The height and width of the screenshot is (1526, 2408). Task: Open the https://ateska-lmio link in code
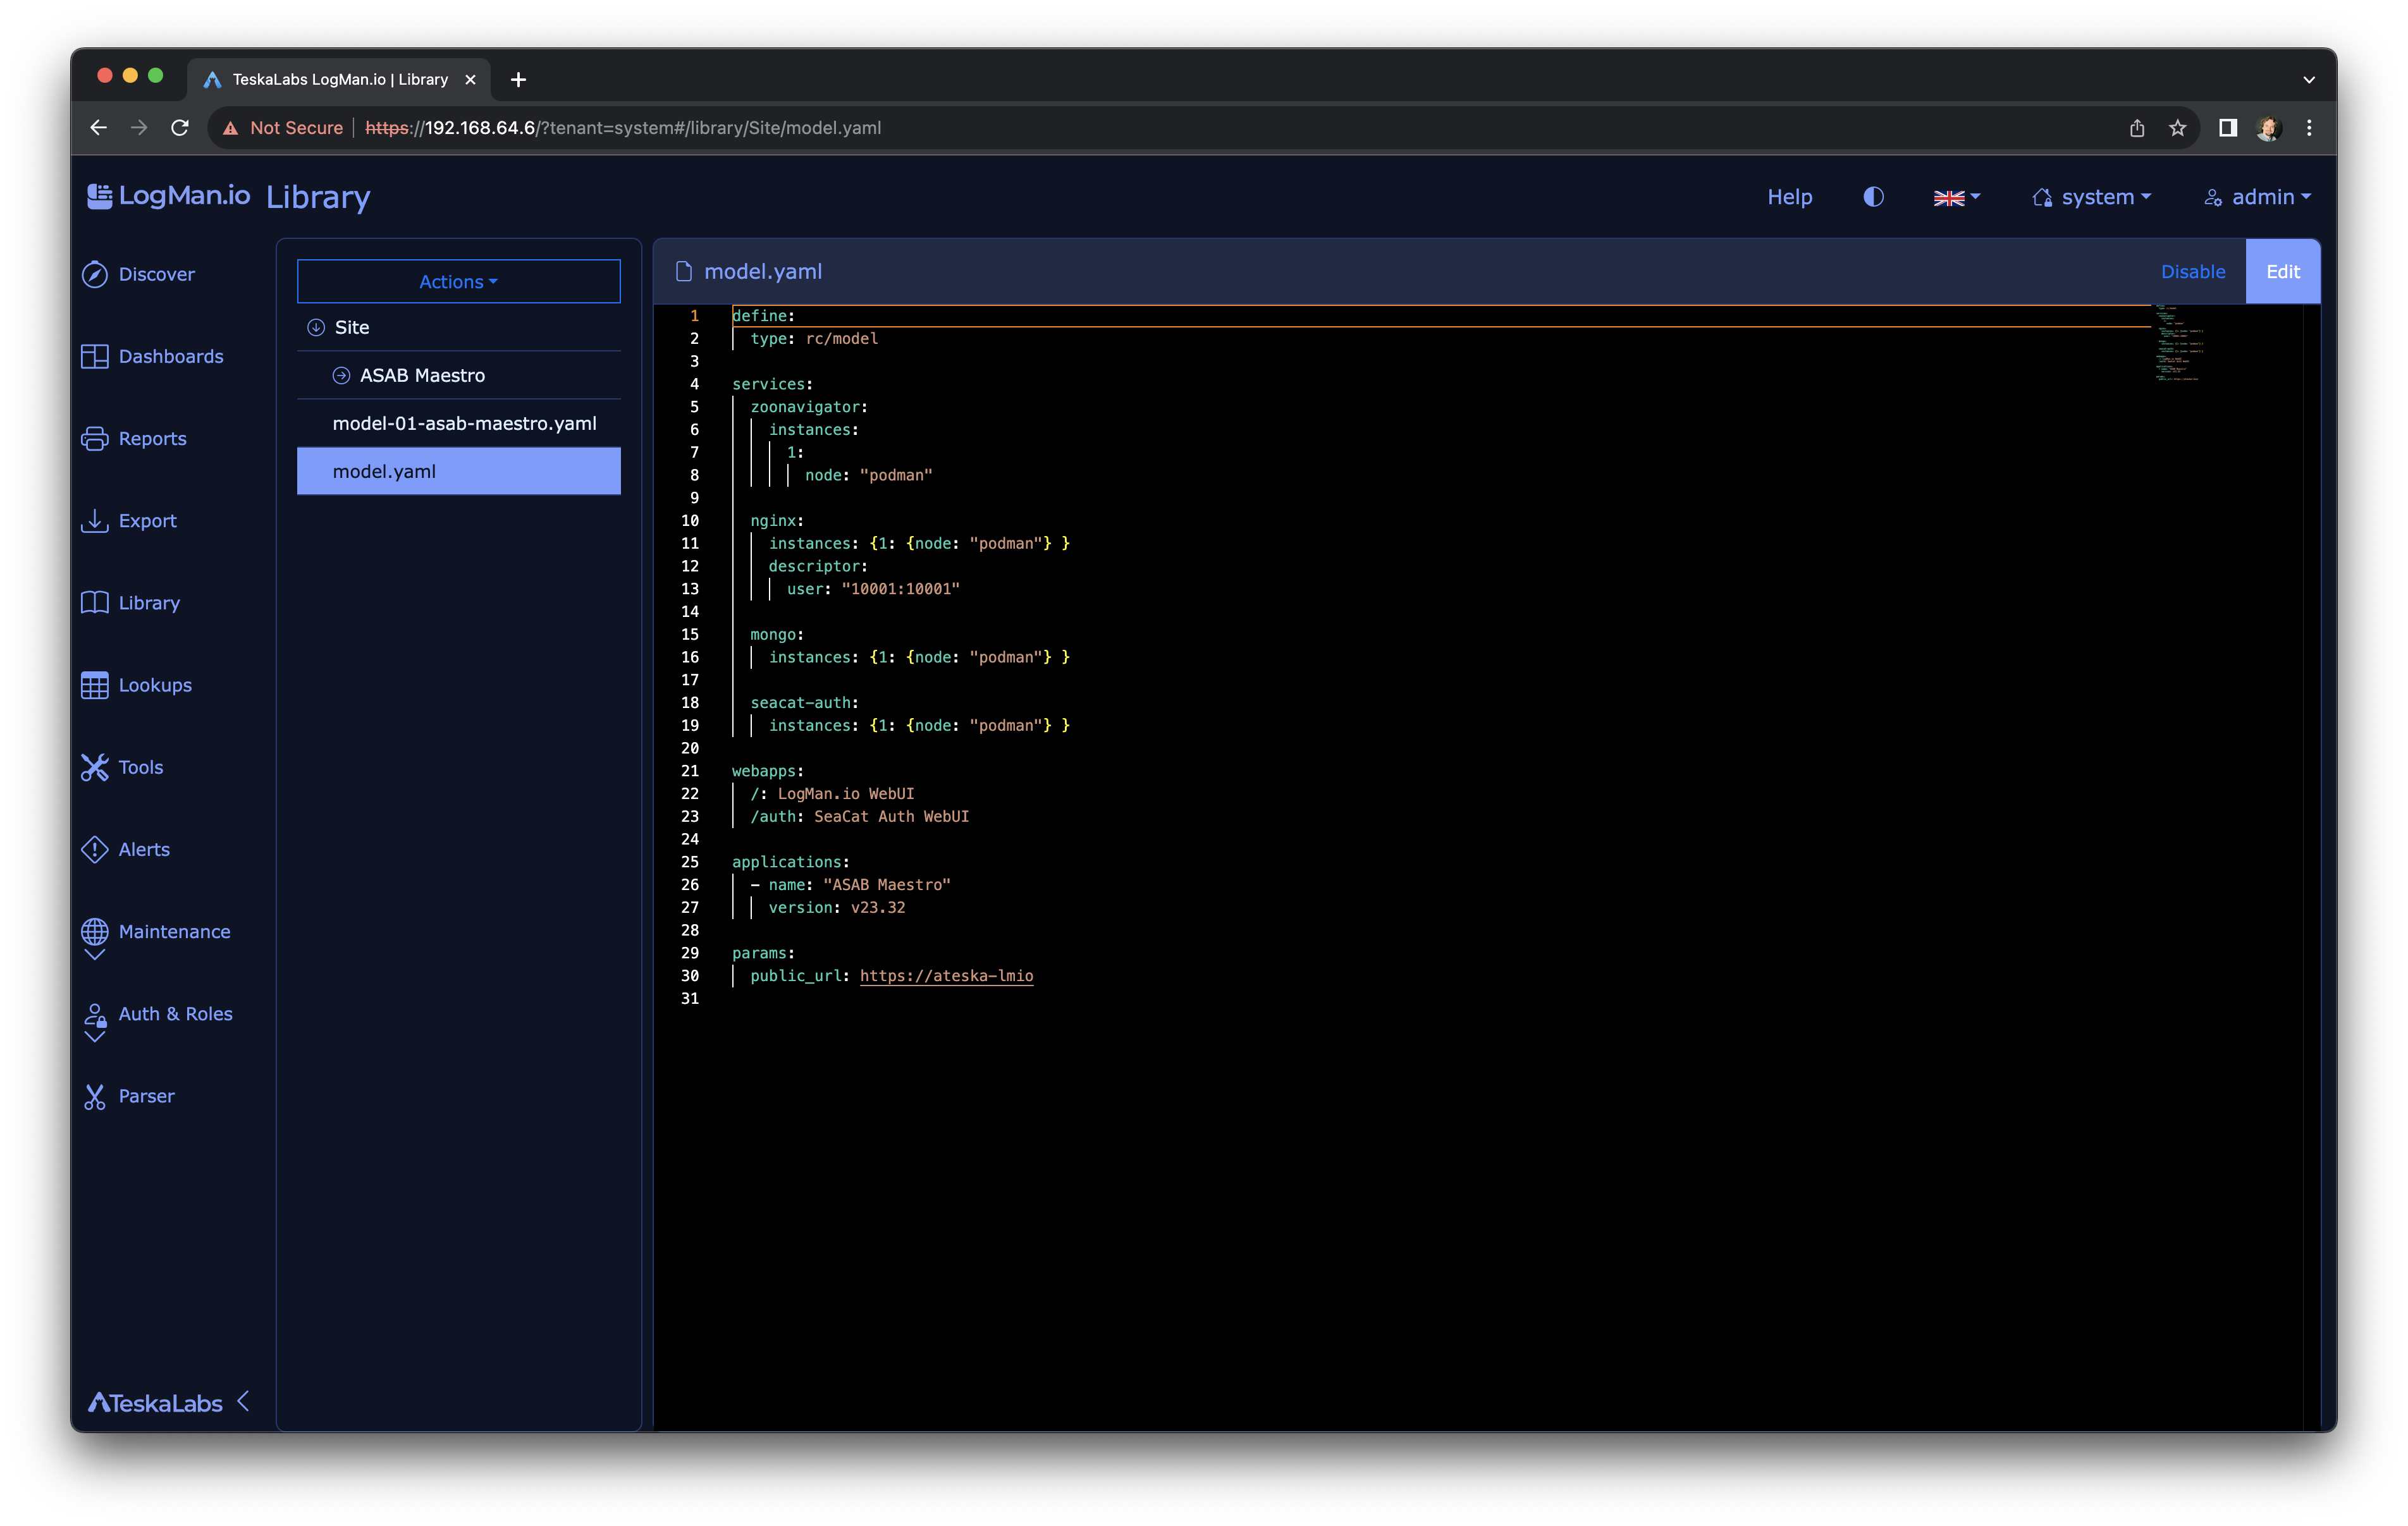[946, 976]
